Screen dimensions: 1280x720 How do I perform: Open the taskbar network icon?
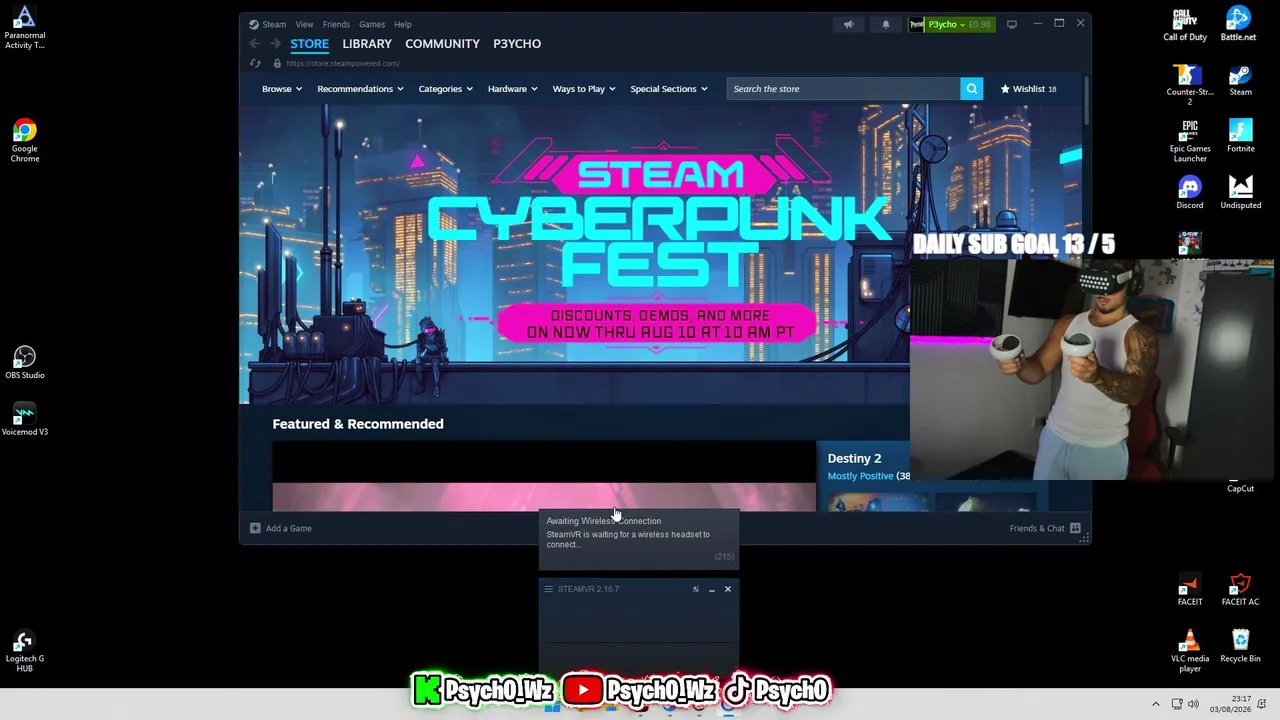tap(1177, 704)
